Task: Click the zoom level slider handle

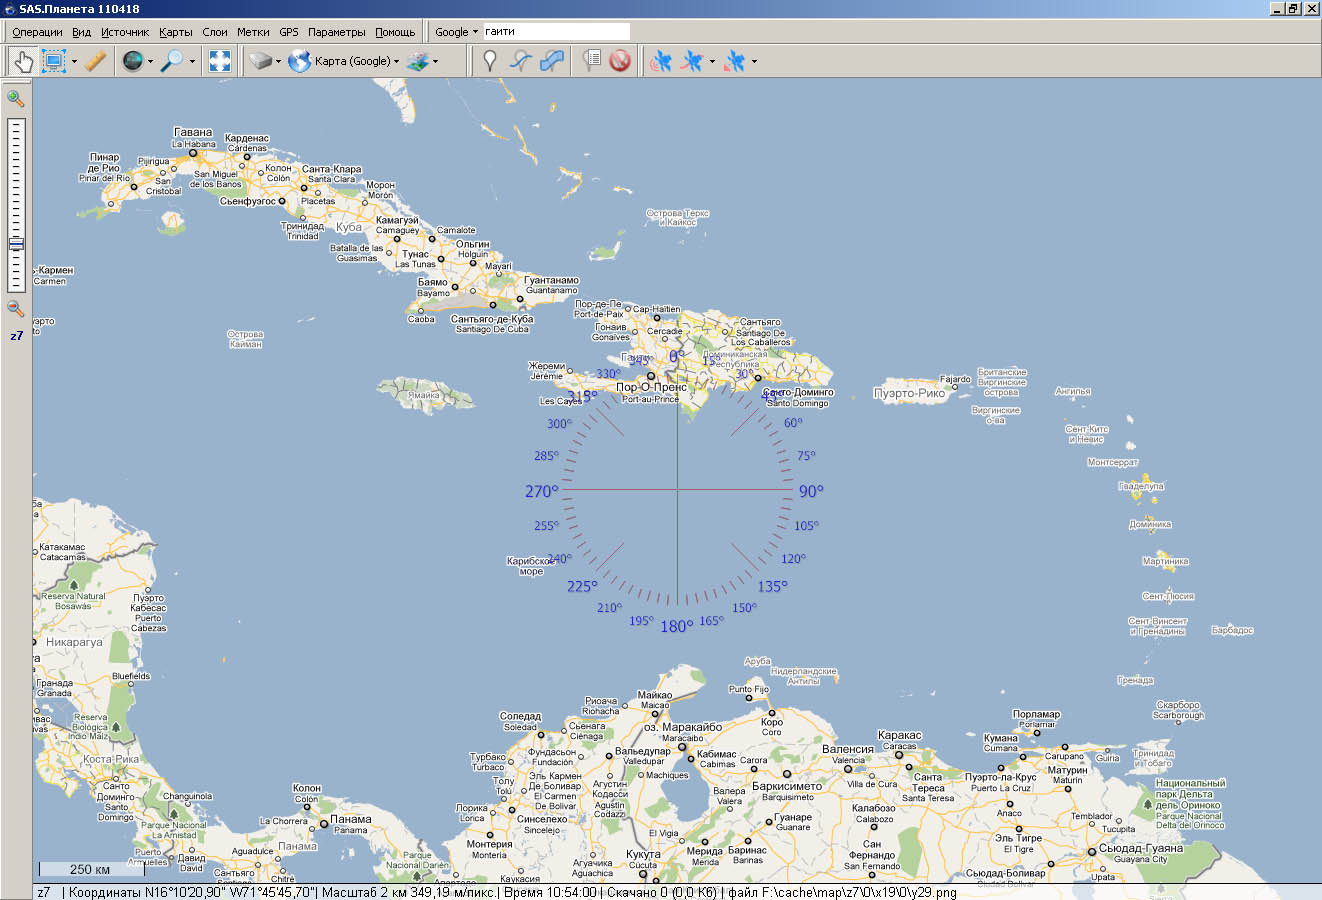Action: tap(16, 244)
